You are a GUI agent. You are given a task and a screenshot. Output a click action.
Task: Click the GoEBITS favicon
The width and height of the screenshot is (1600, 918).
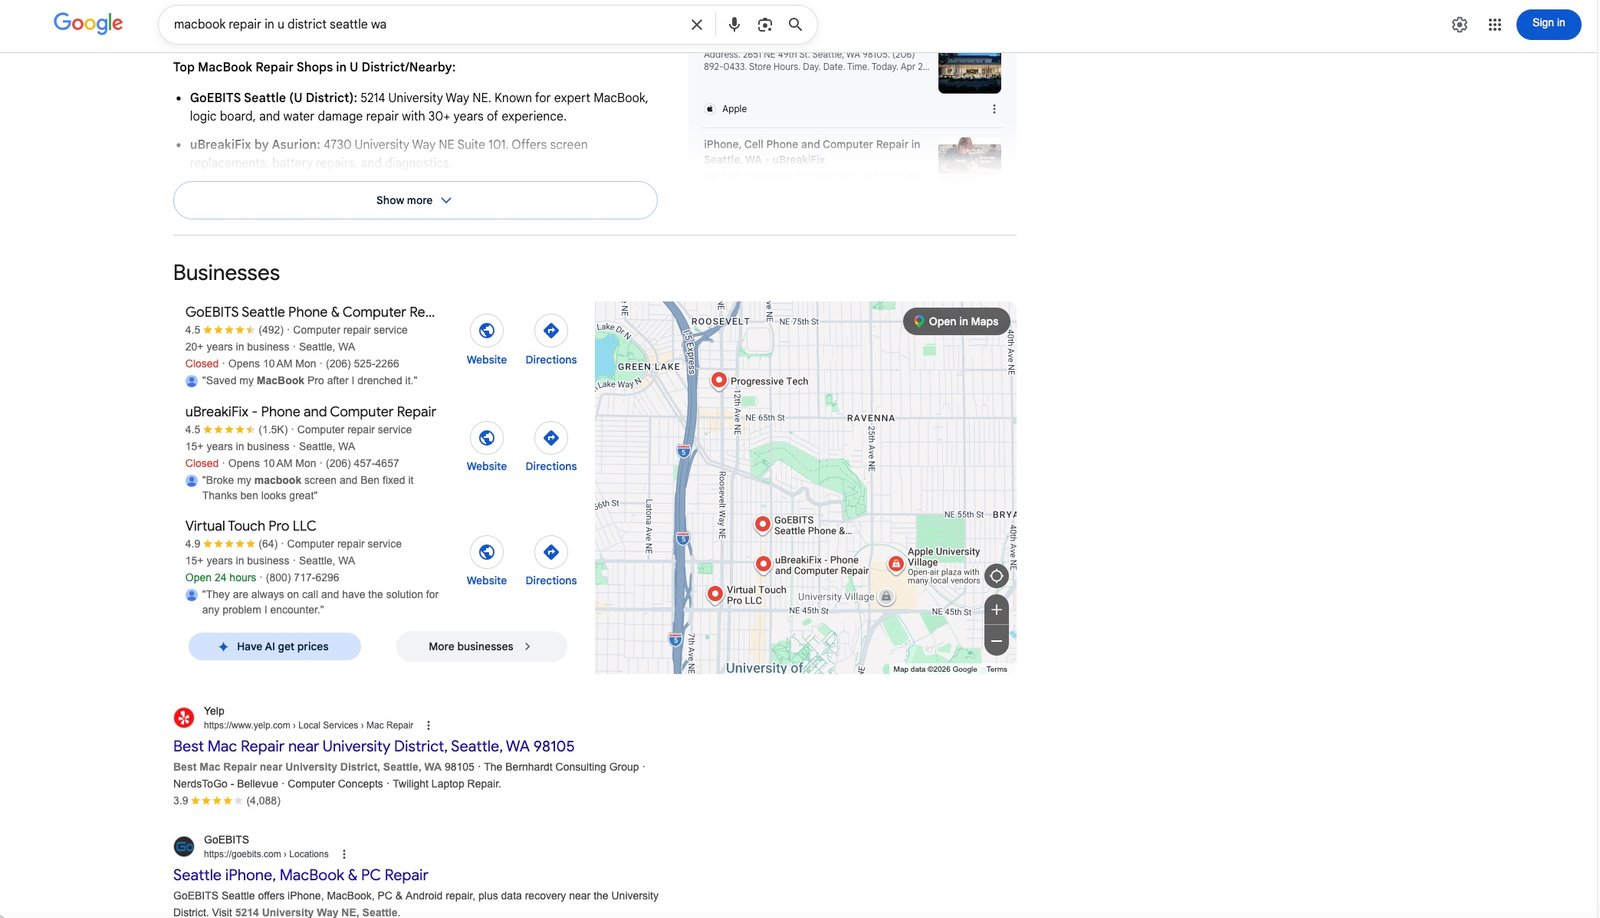tap(184, 846)
